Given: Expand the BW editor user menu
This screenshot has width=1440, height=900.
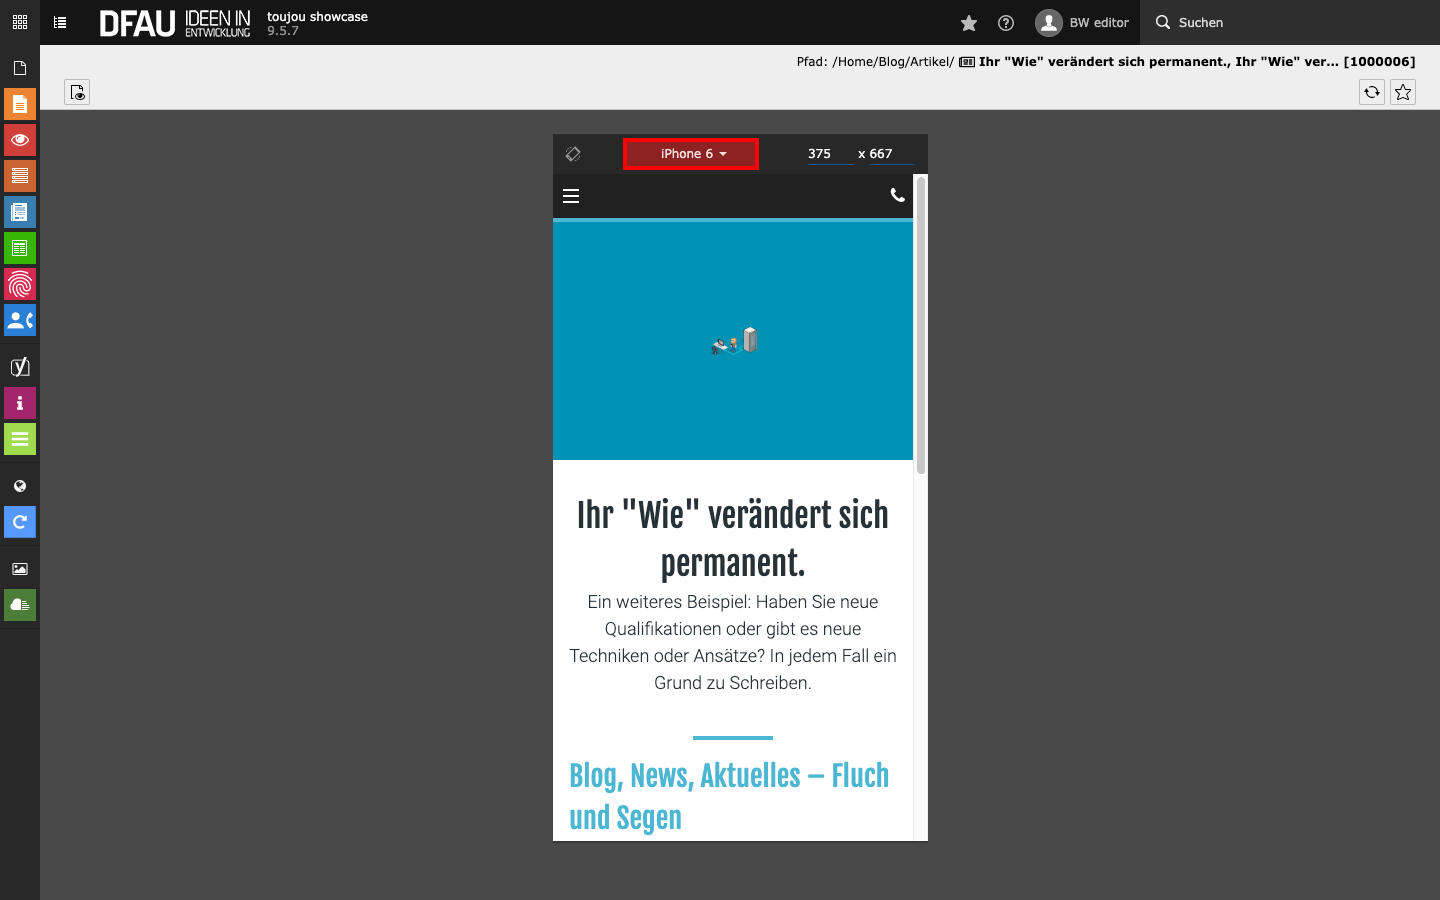Looking at the screenshot, I should tap(1083, 22).
